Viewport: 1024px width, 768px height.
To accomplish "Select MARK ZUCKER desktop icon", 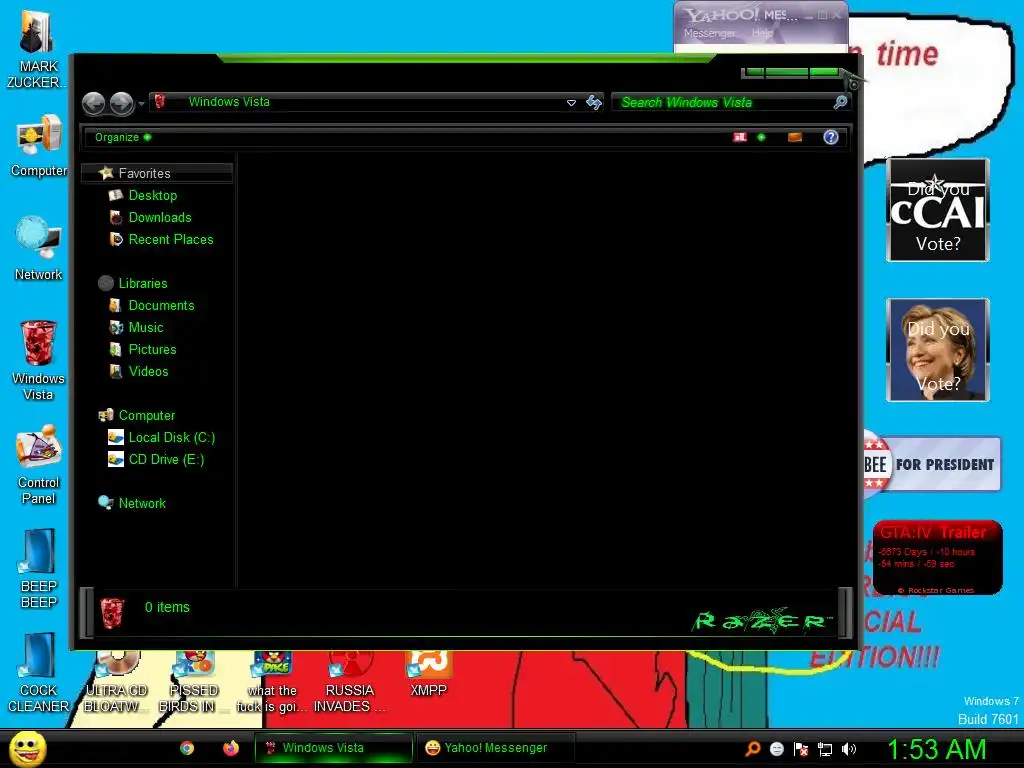I will pos(36,49).
